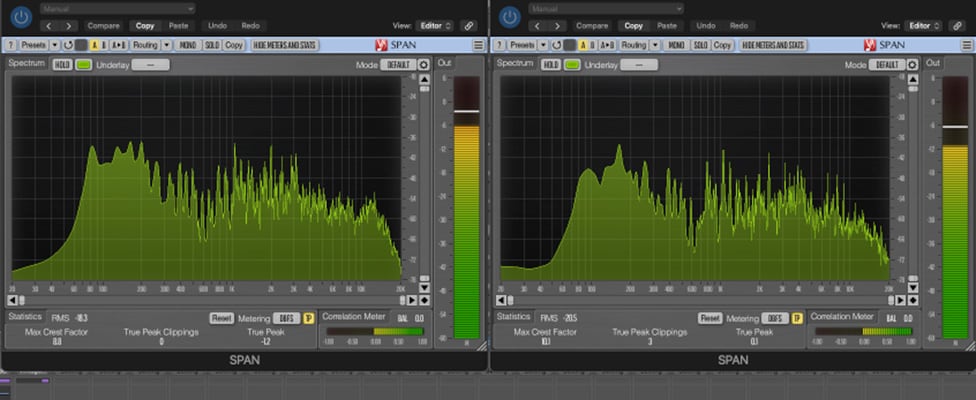Open the Metering DBFS selector in the left SPAN
Viewport: 976px width, 400px height.
click(286, 318)
